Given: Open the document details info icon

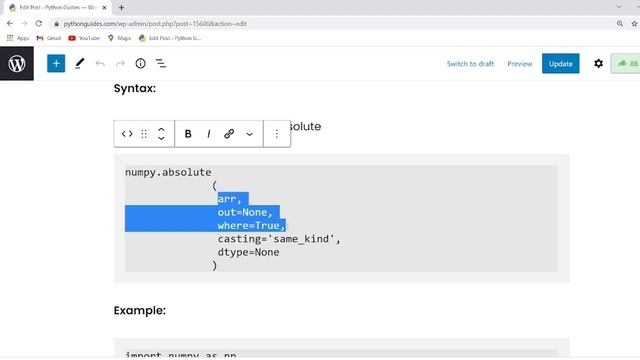Looking at the screenshot, I should point(140,63).
